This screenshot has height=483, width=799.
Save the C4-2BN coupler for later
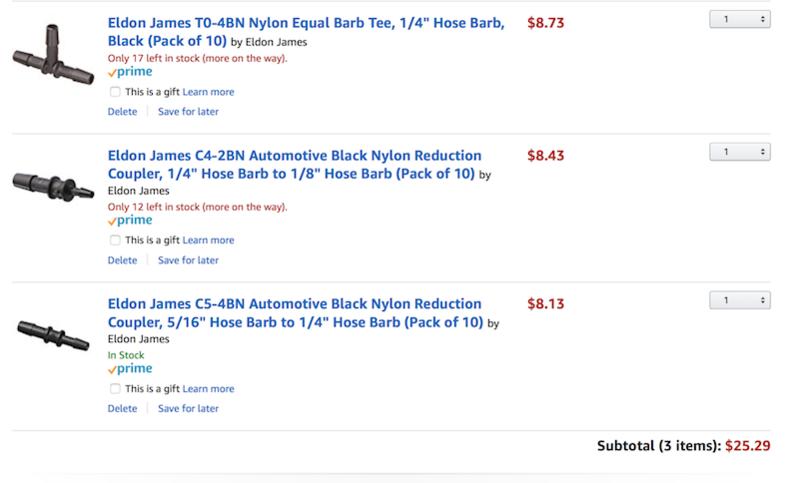[x=188, y=260]
